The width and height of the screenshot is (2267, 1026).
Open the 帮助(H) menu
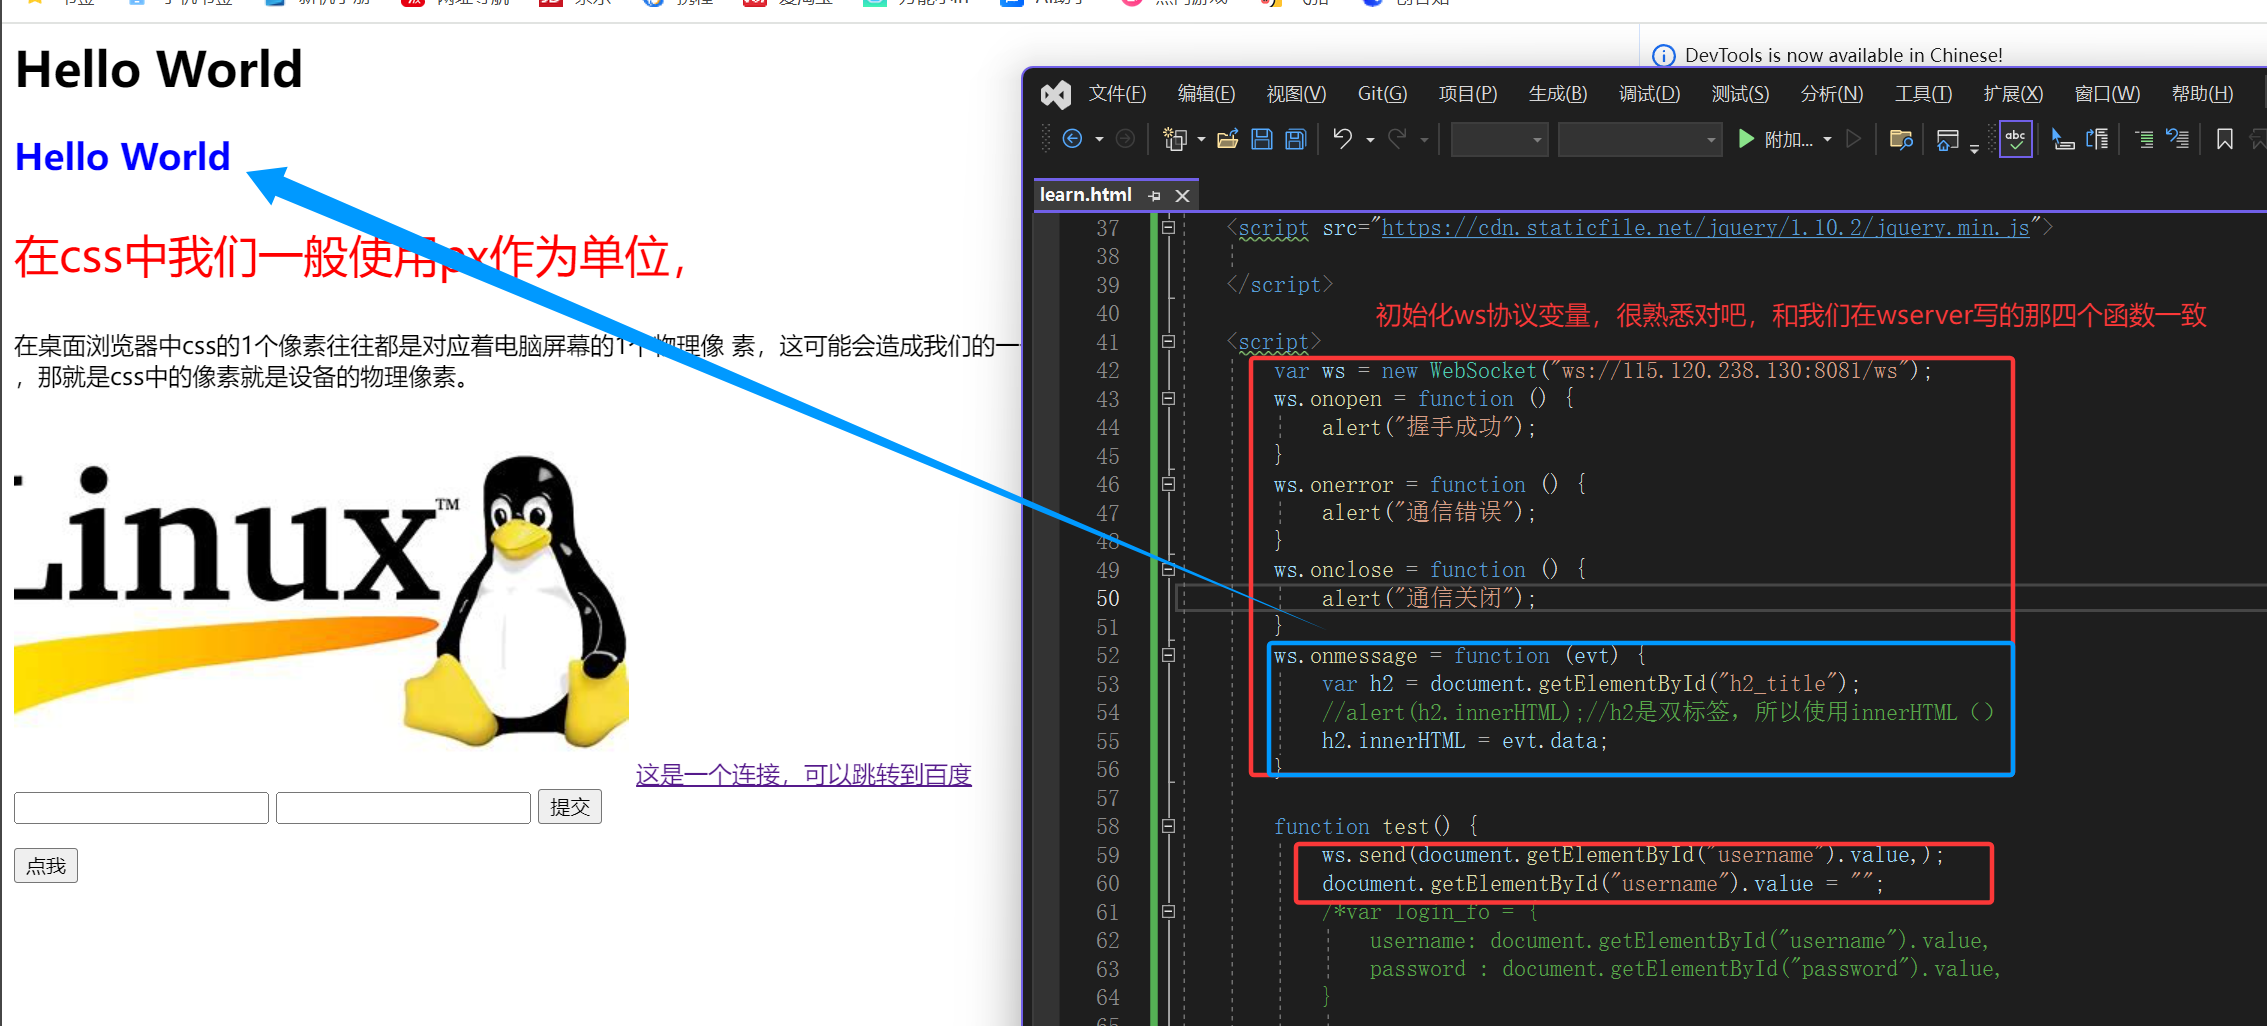(x=2202, y=94)
